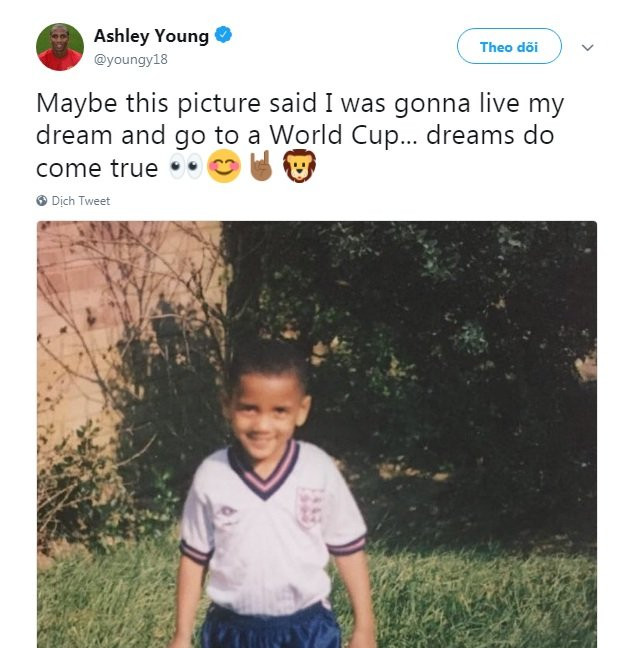Viewport: 624px width, 648px height.
Task: Open the tweet options chevron menu
Action: click(x=588, y=47)
